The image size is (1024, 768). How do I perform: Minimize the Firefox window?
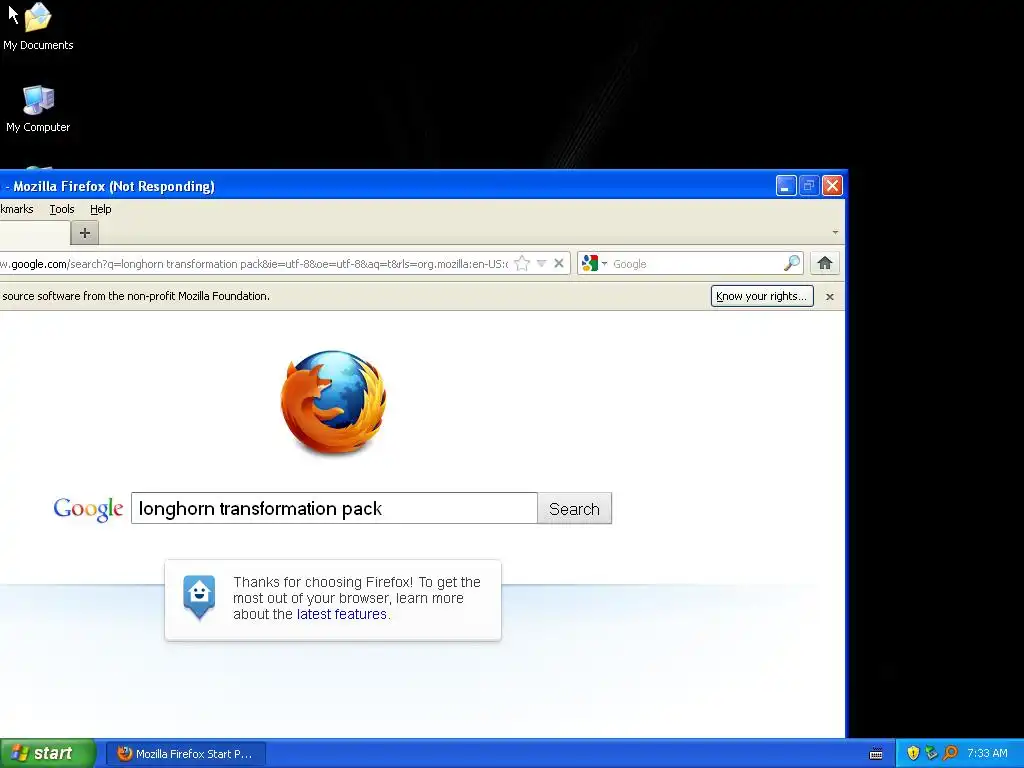[786, 186]
